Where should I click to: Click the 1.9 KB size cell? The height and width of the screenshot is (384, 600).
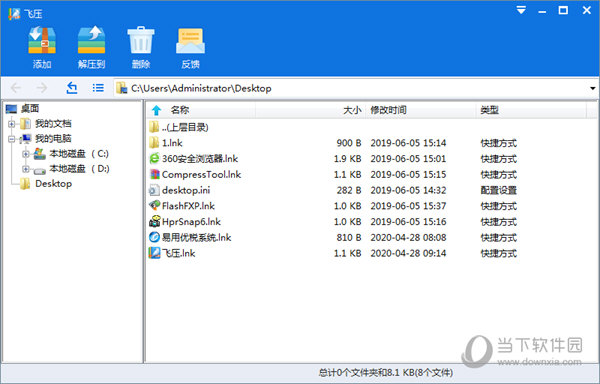click(347, 159)
